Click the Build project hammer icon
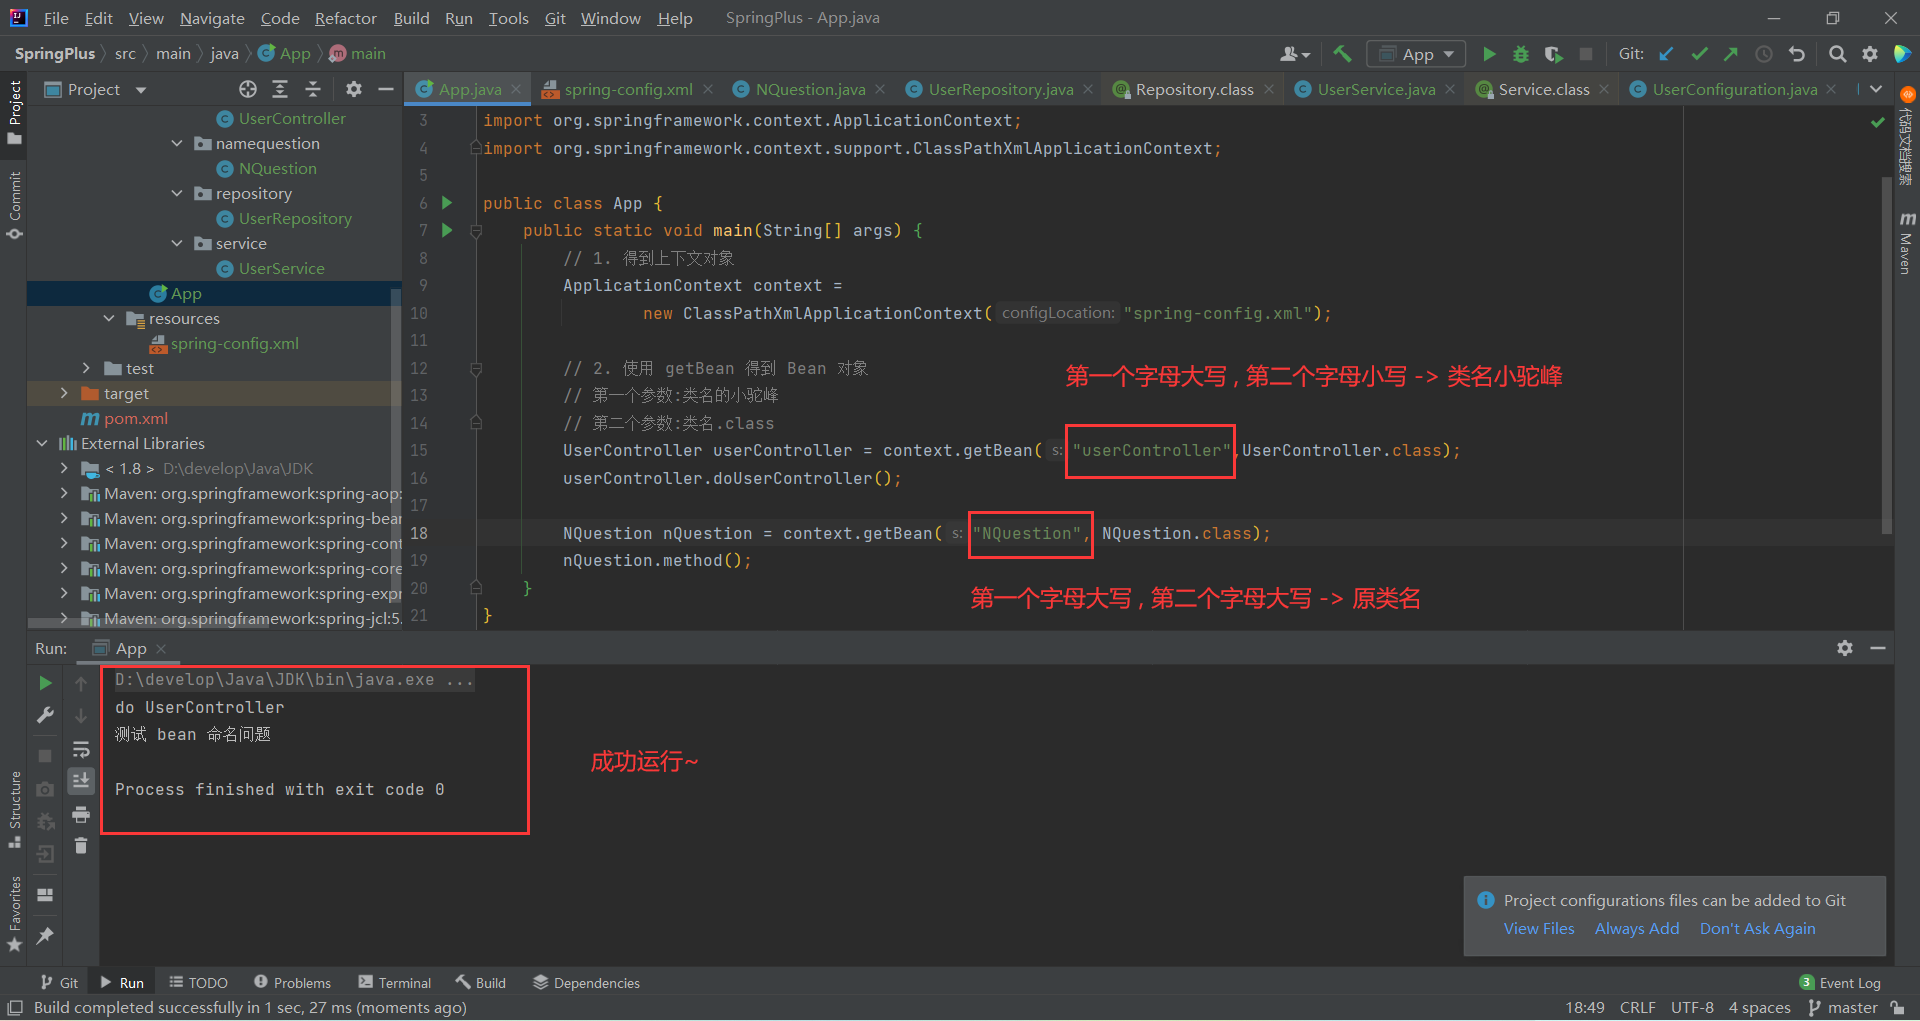Image resolution: width=1920 pixels, height=1021 pixels. (1342, 54)
